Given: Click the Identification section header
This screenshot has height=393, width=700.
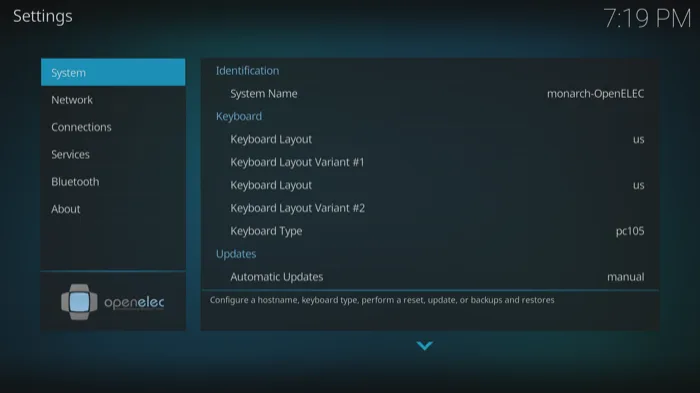Looking at the screenshot, I should 247,71.
